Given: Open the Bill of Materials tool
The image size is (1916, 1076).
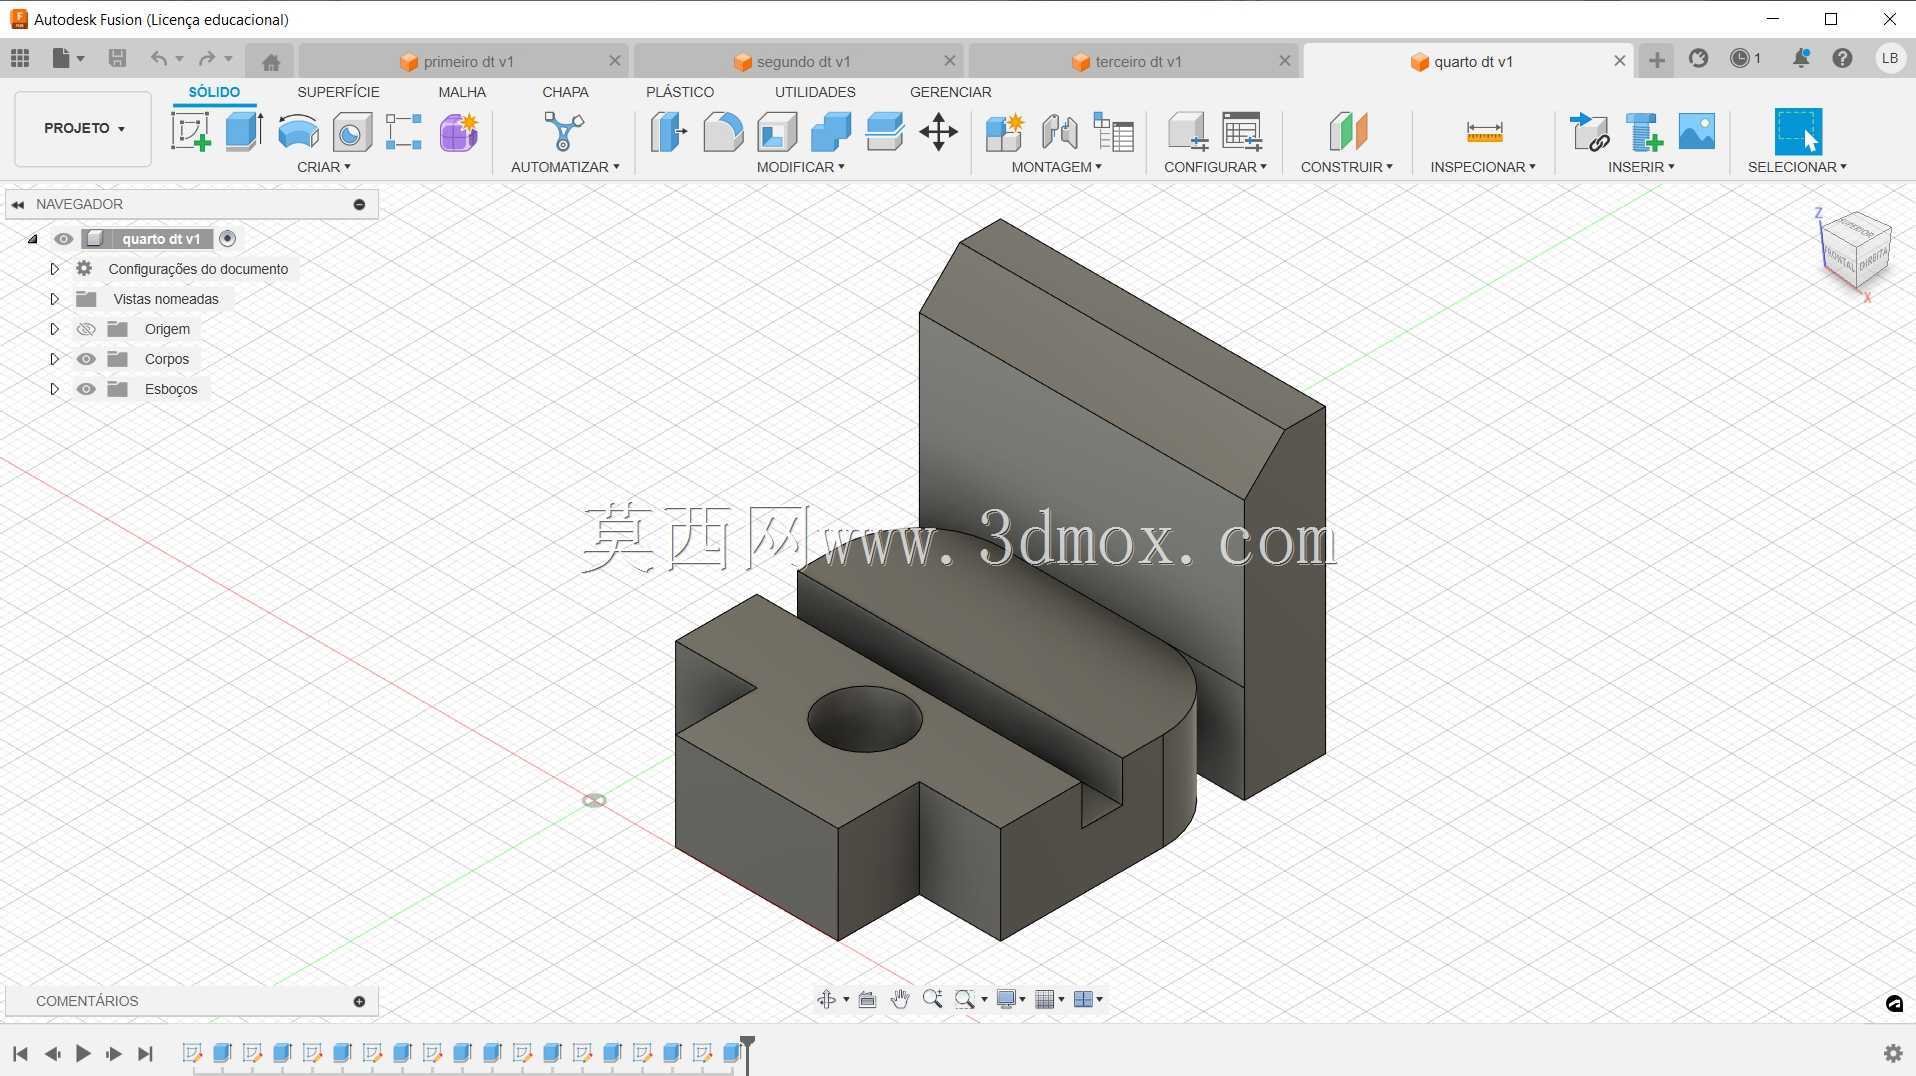Looking at the screenshot, I should click(1113, 132).
